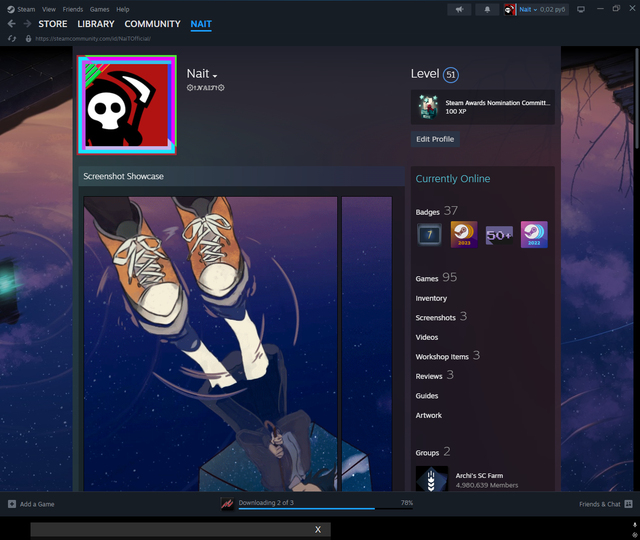640x540 pixels.
Task: Open the Steam menu
Action: pos(26,9)
